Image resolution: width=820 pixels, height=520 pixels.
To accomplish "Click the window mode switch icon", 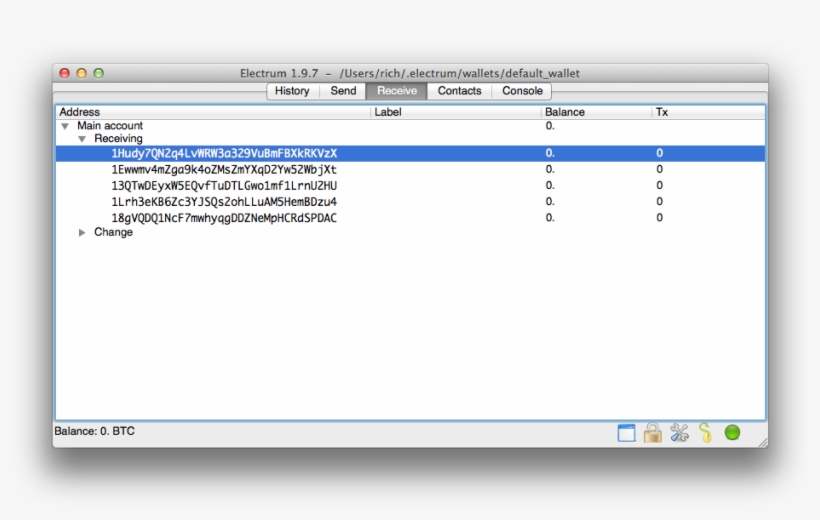I will pos(626,433).
